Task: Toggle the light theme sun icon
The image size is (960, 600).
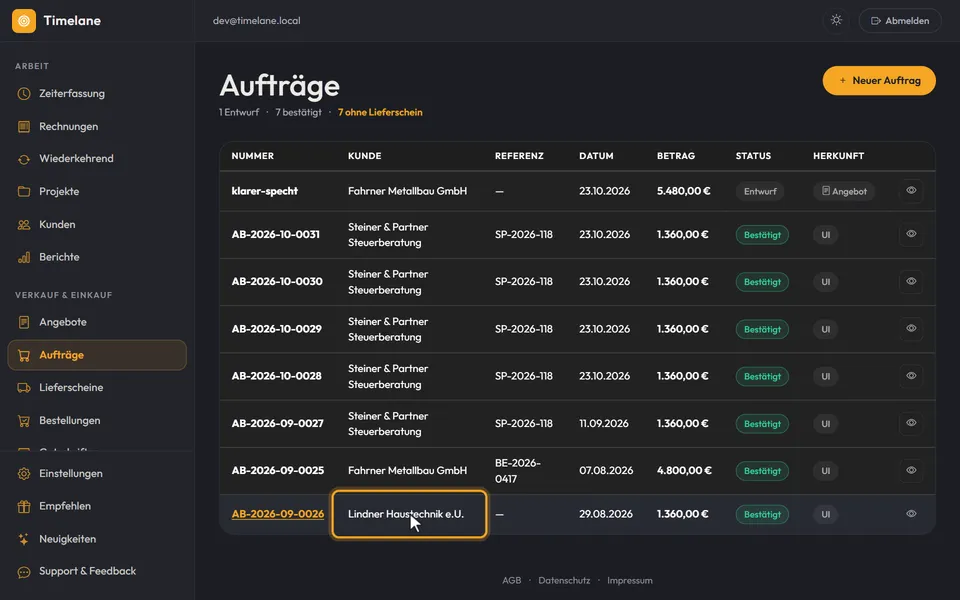Action: pos(836,20)
